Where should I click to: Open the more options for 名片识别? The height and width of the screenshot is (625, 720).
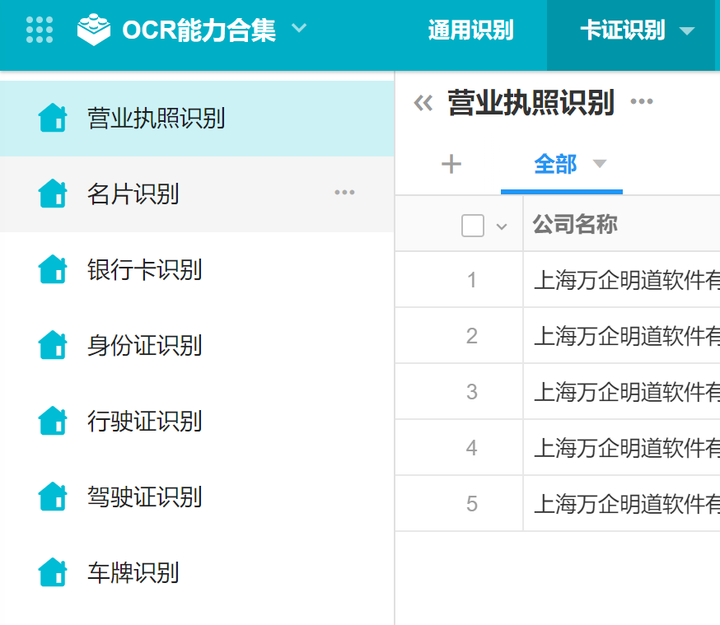pyautogui.click(x=344, y=193)
